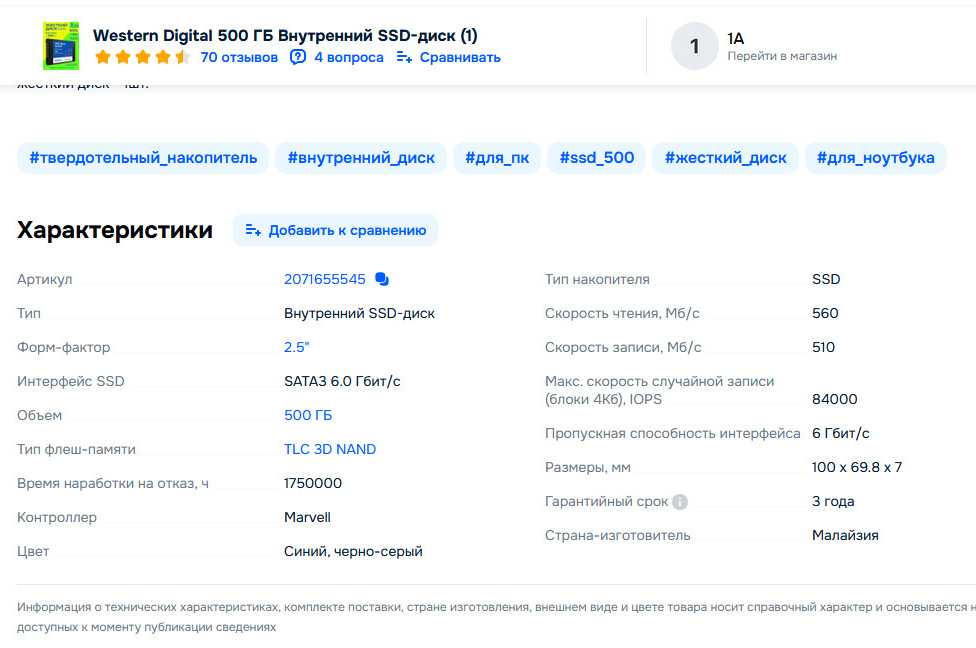Click the question bubble icon
Image resolution: width=976 pixels, height=648 pixels.
(x=298, y=57)
